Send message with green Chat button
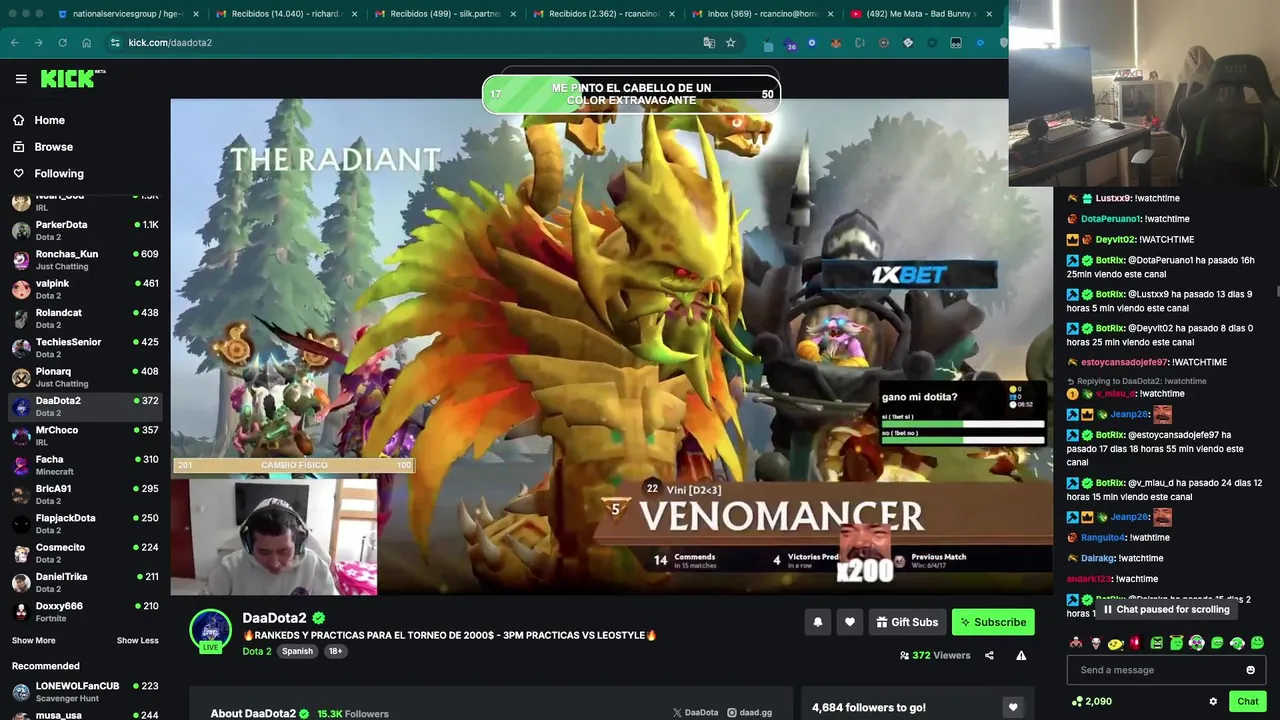 tap(1247, 701)
